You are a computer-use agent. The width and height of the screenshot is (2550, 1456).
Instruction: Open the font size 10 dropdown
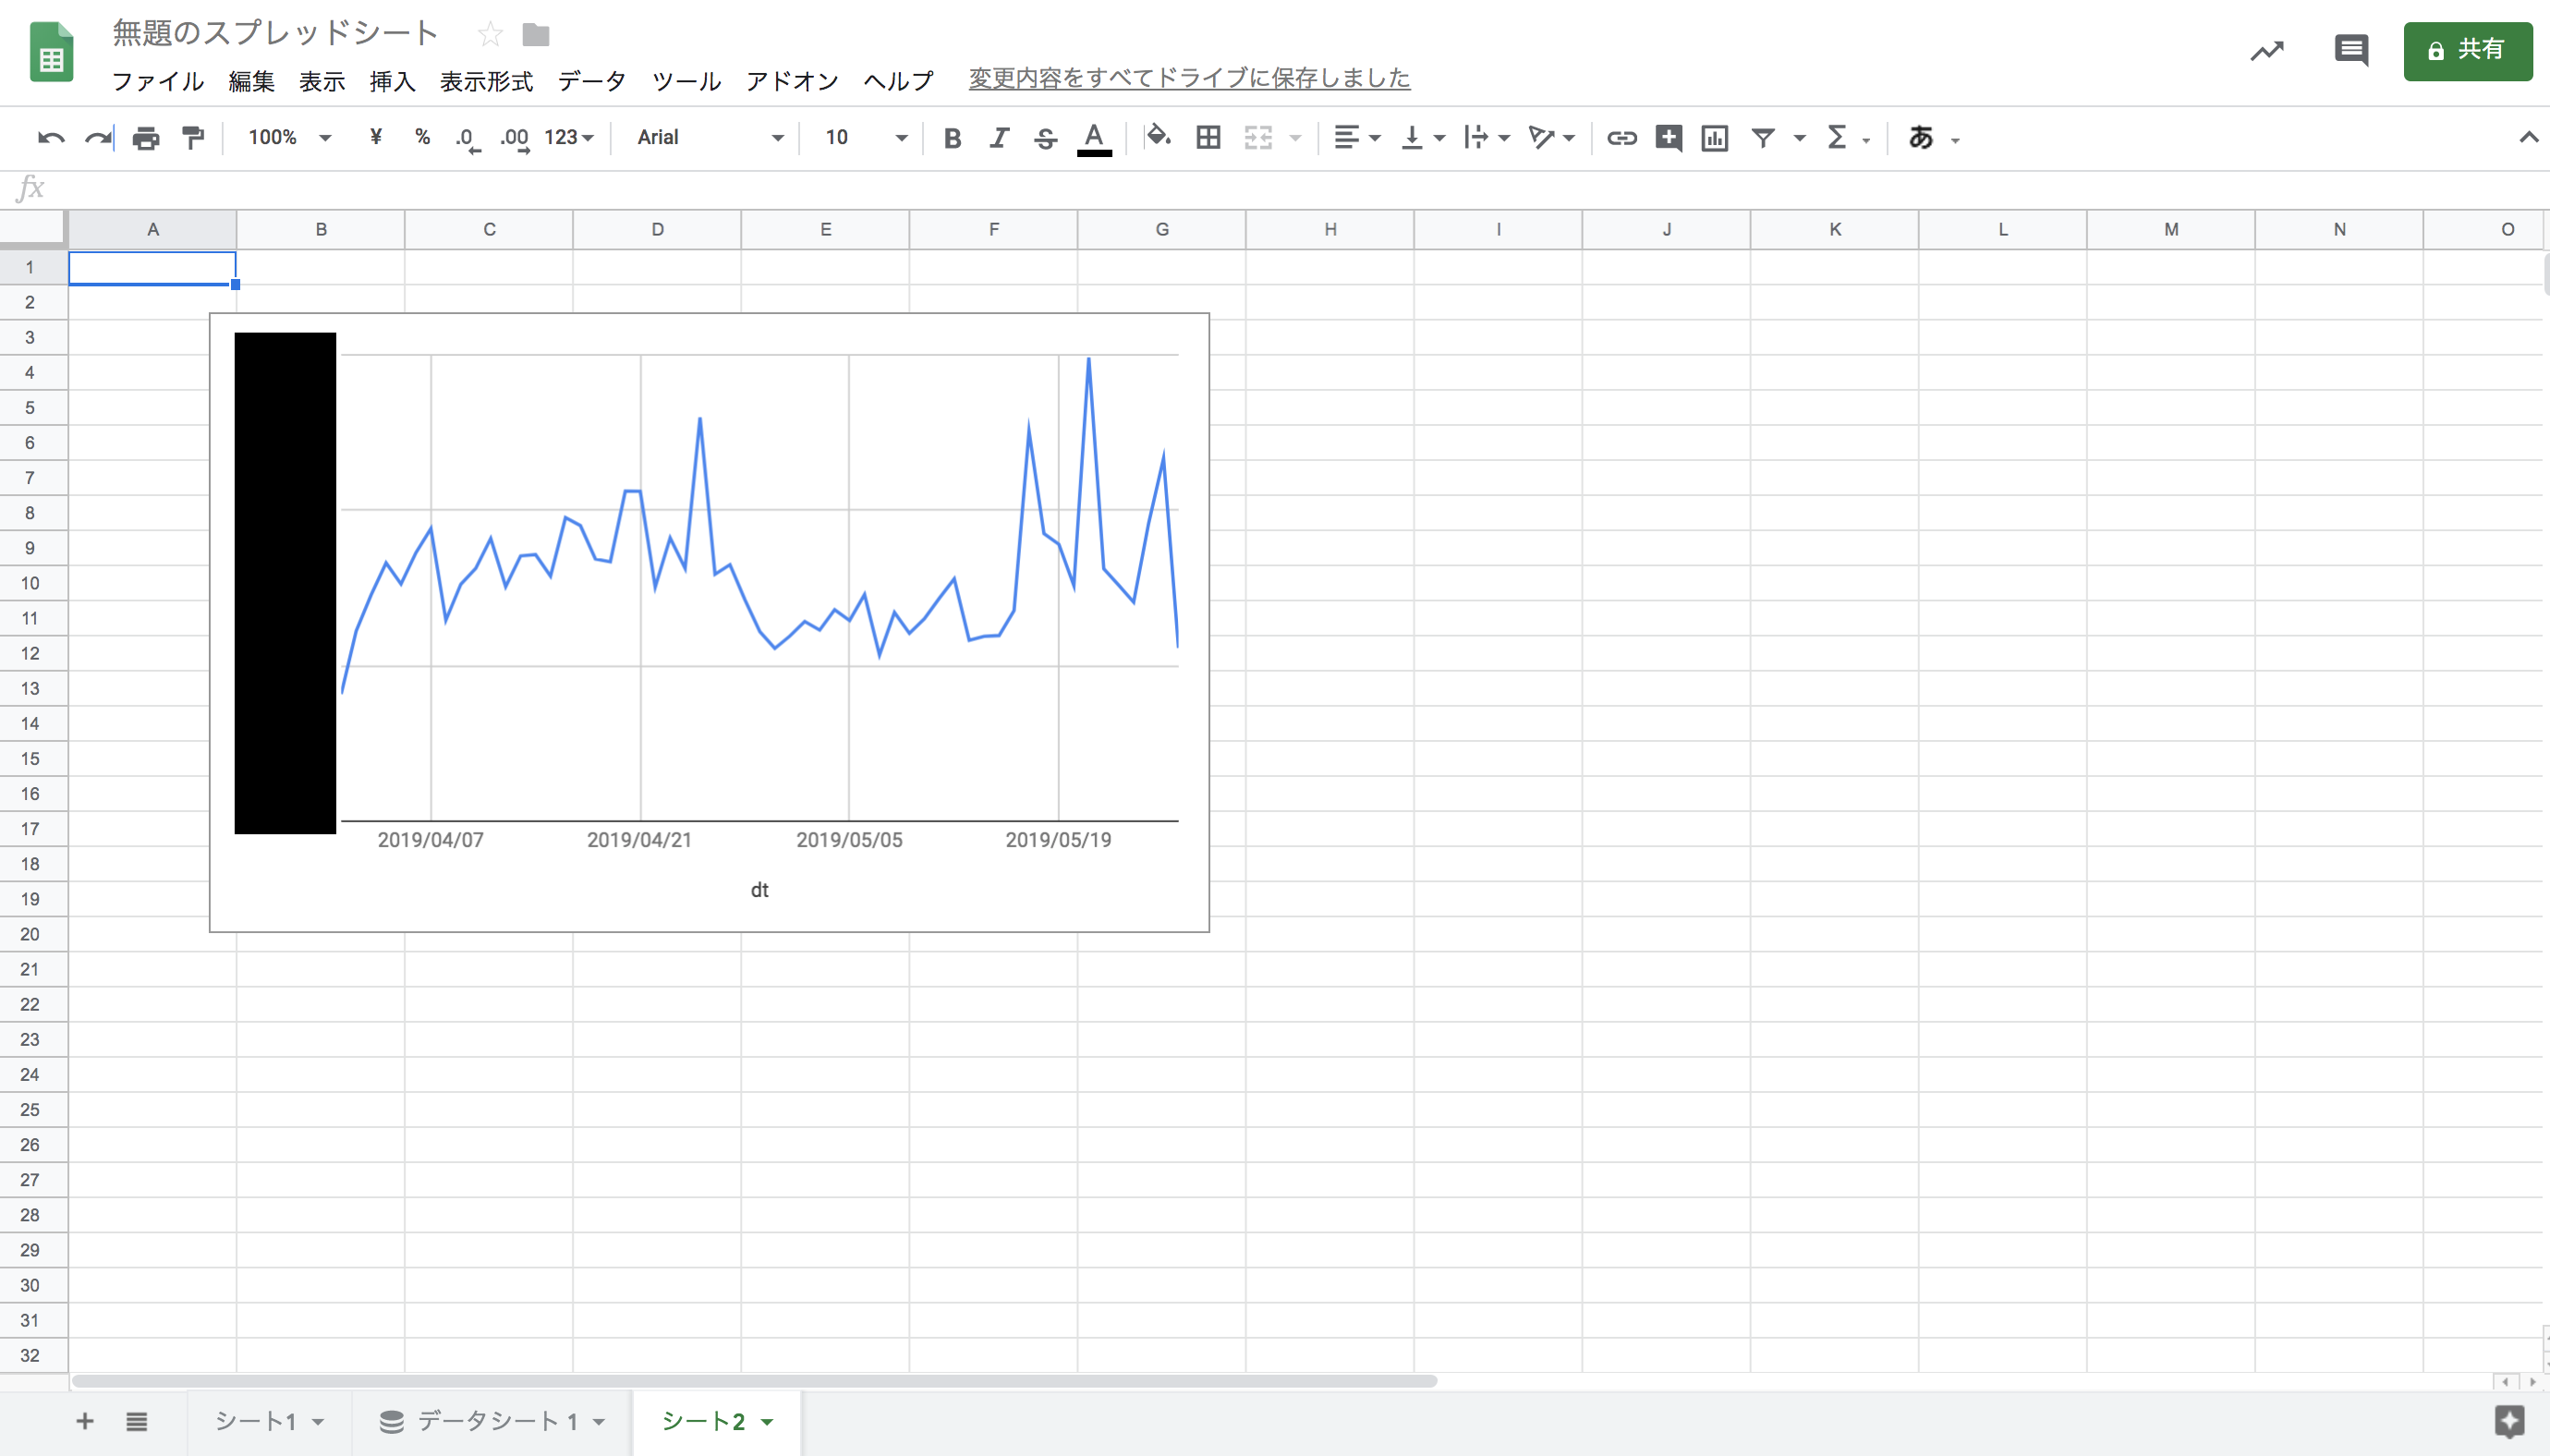866,137
